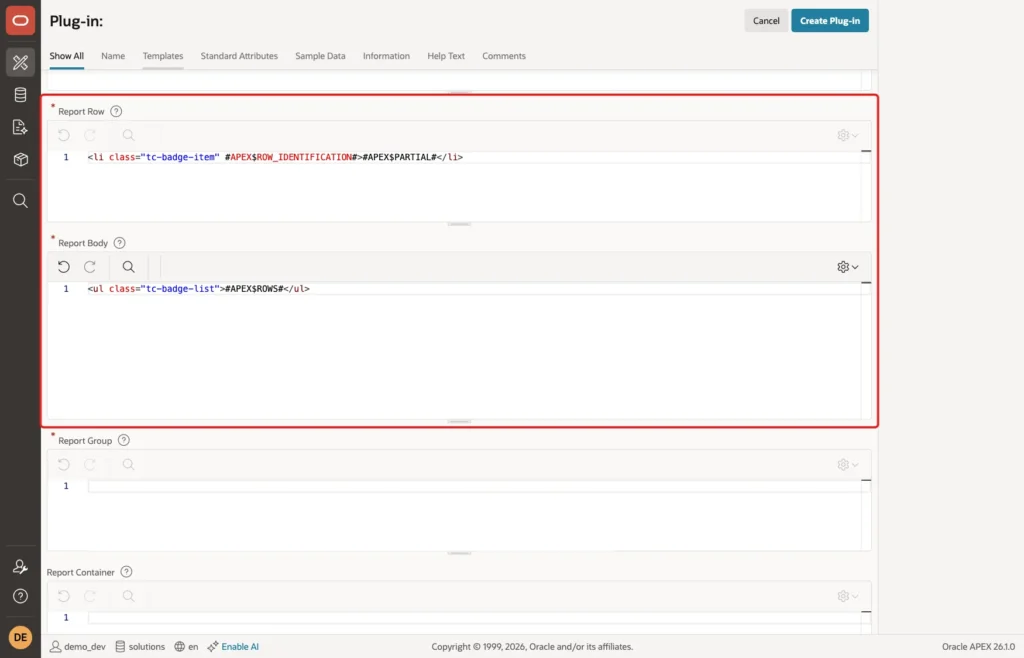1024x658 pixels.
Task: Grab the resize handle below Report Body editor
Action: [x=459, y=422]
